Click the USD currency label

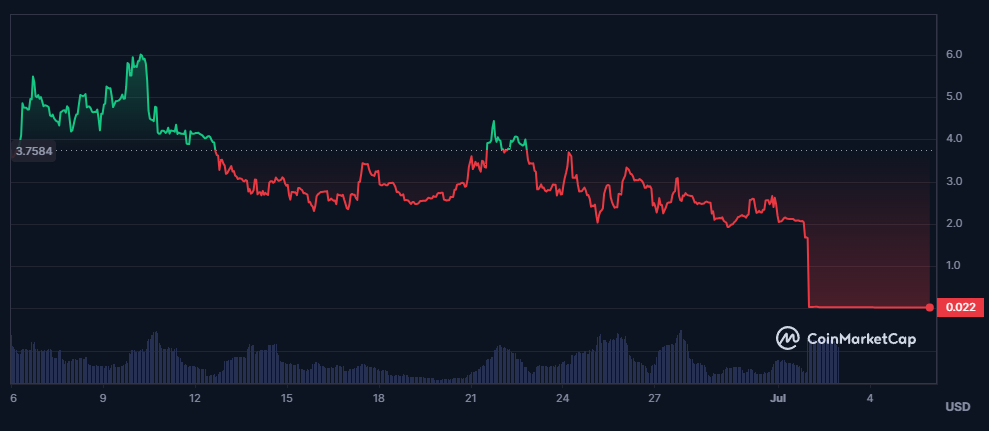click(957, 407)
